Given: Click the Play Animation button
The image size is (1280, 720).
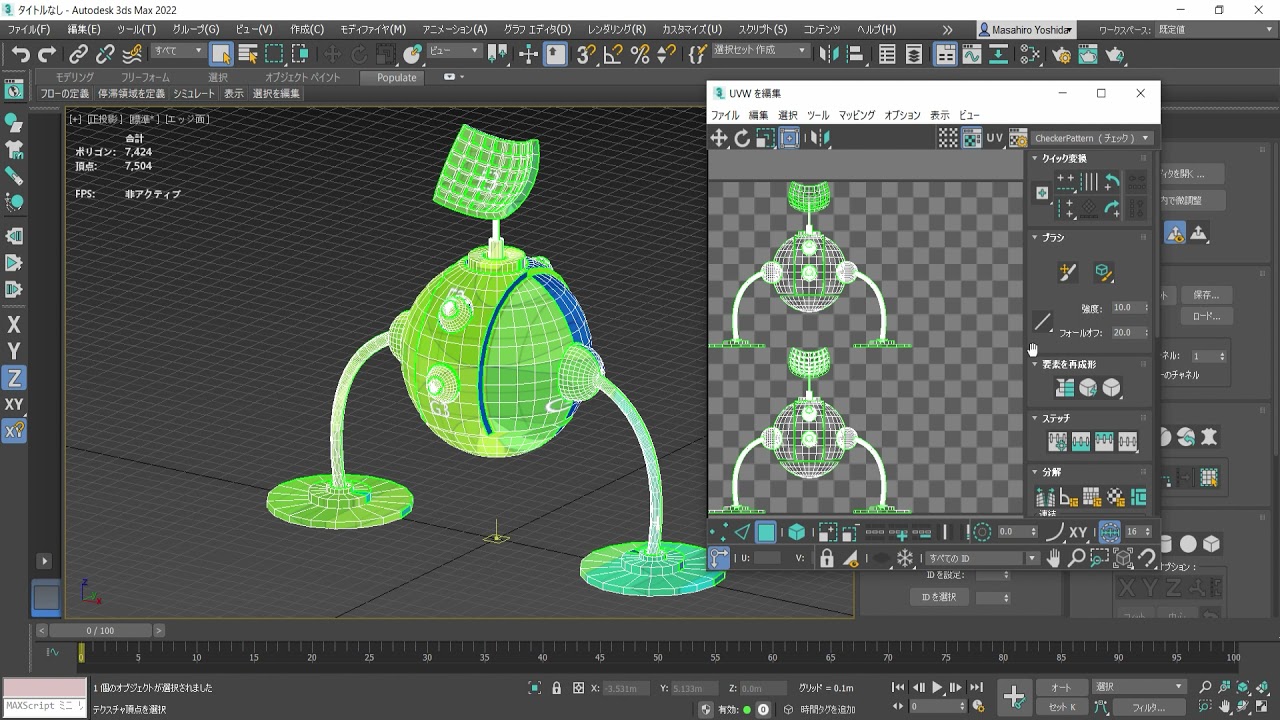Looking at the screenshot, I should (x=937, y=687).
